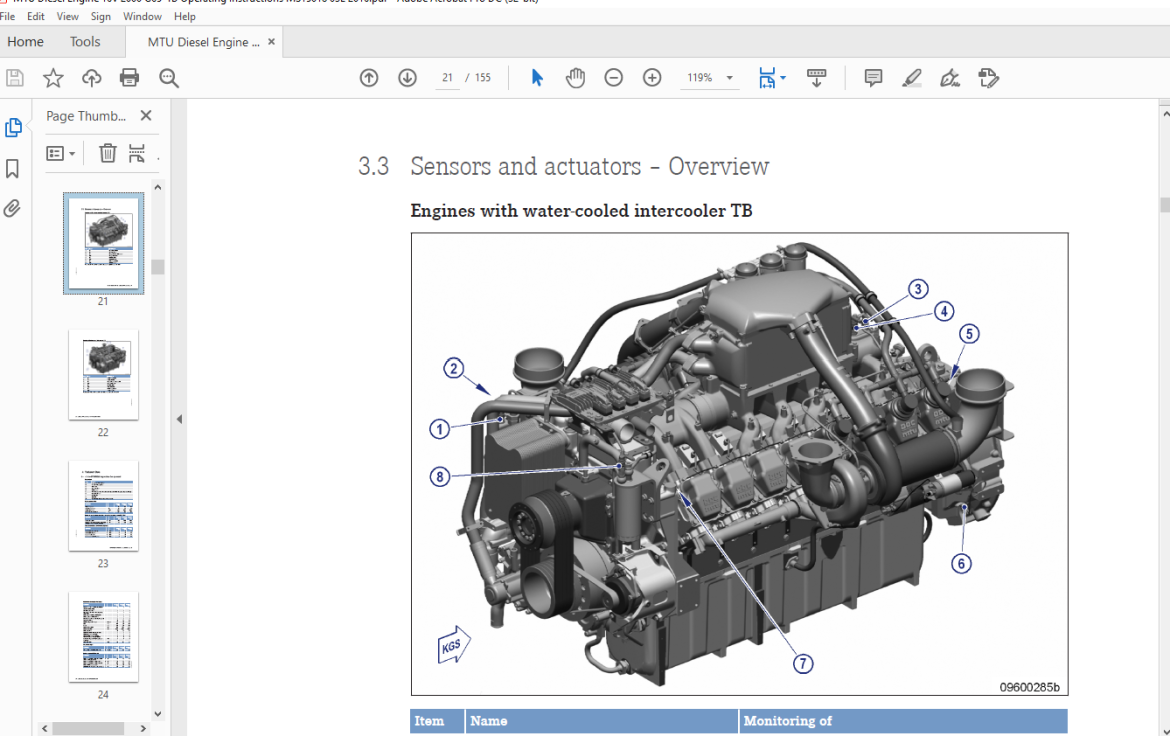Image resolution: width=1170 pixels, height=736 pixels.
Task: Go to previous page arrow button
Action: (x=369, y=78)
